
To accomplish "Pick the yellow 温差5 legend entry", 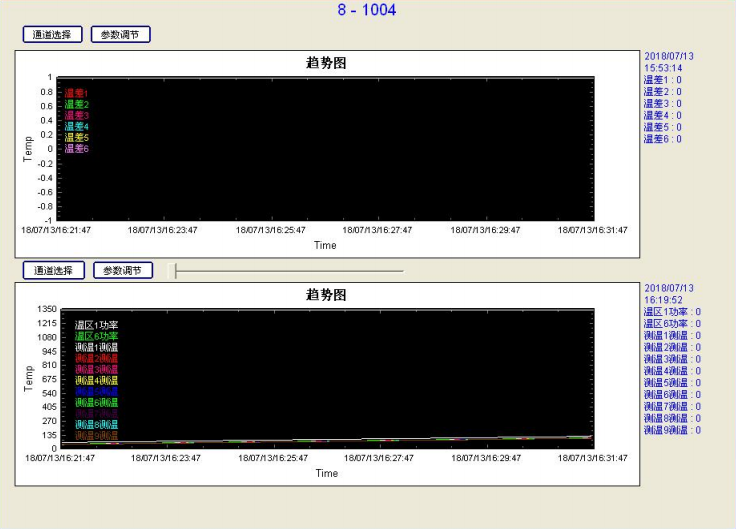I will coord(77,137).
